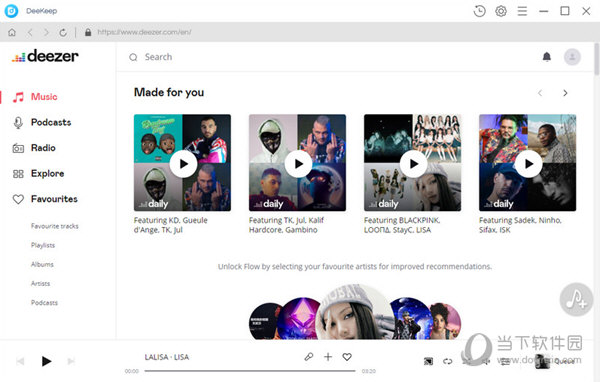This screenshot has width=600, height=382.
Task: Open Artists under Favourites
Action: (41, 284)
